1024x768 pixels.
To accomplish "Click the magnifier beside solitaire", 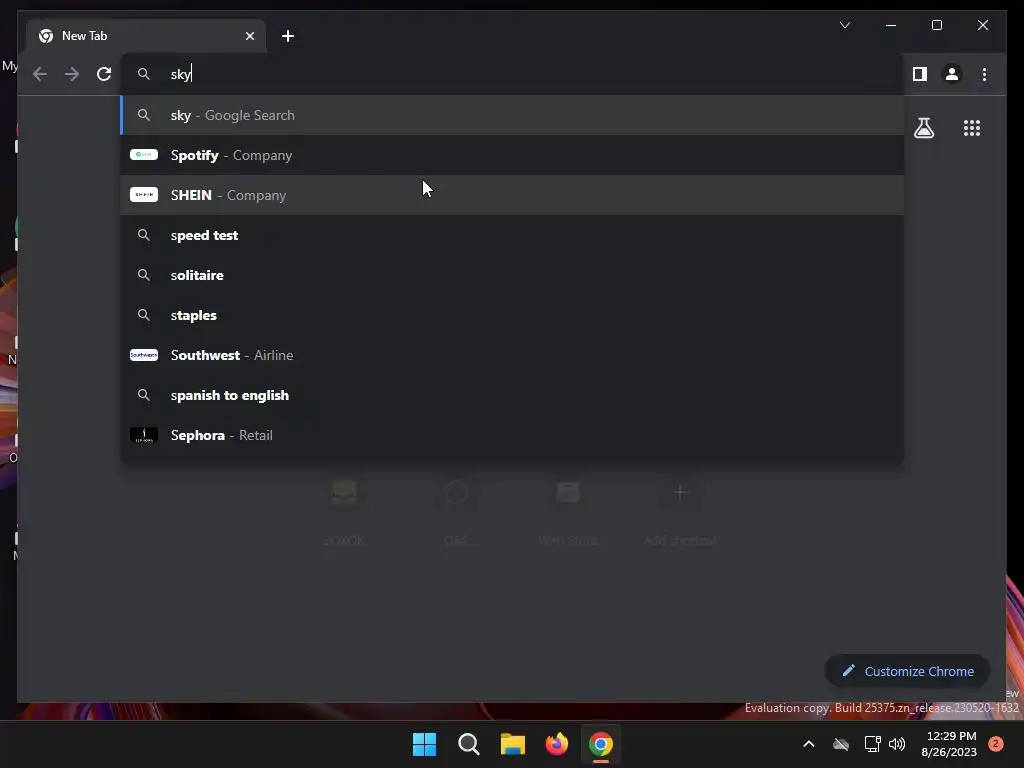I will 144,275.
